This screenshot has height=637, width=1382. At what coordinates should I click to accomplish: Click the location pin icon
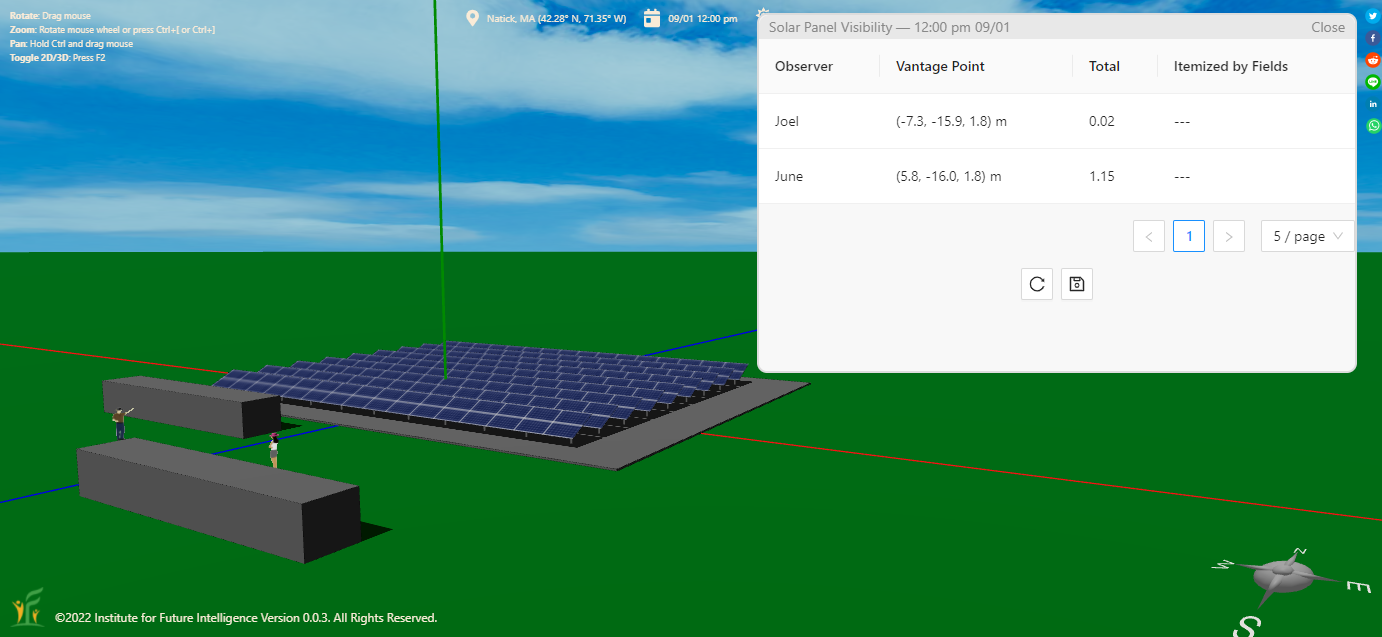coord(473,18)
